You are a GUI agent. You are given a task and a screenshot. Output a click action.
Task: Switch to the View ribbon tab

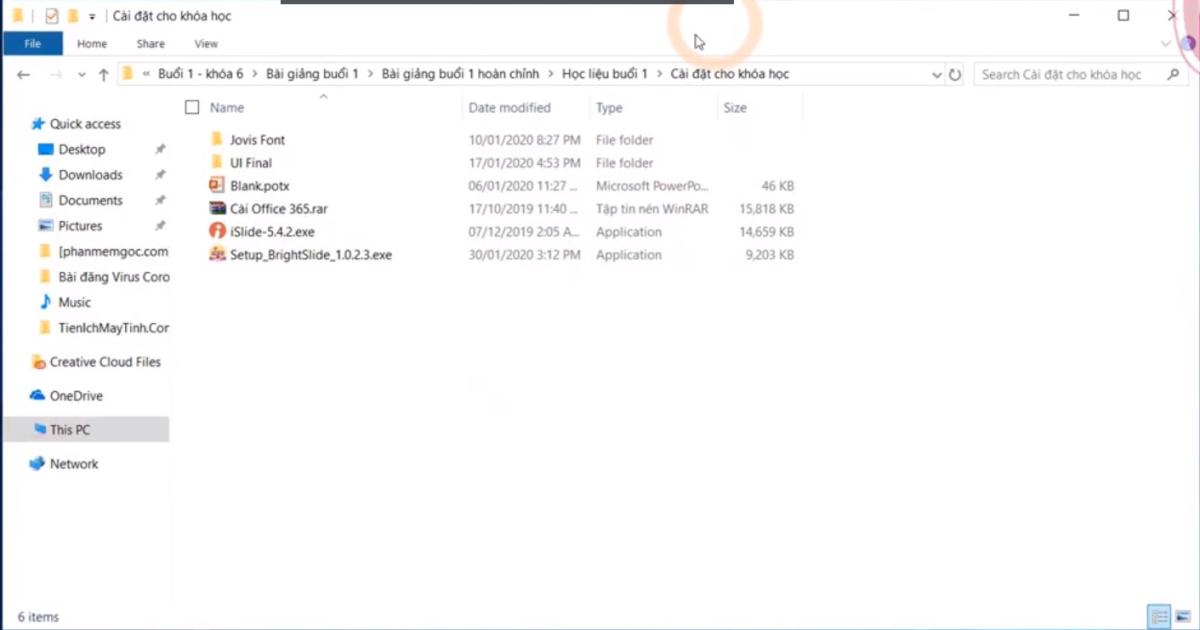206,44
